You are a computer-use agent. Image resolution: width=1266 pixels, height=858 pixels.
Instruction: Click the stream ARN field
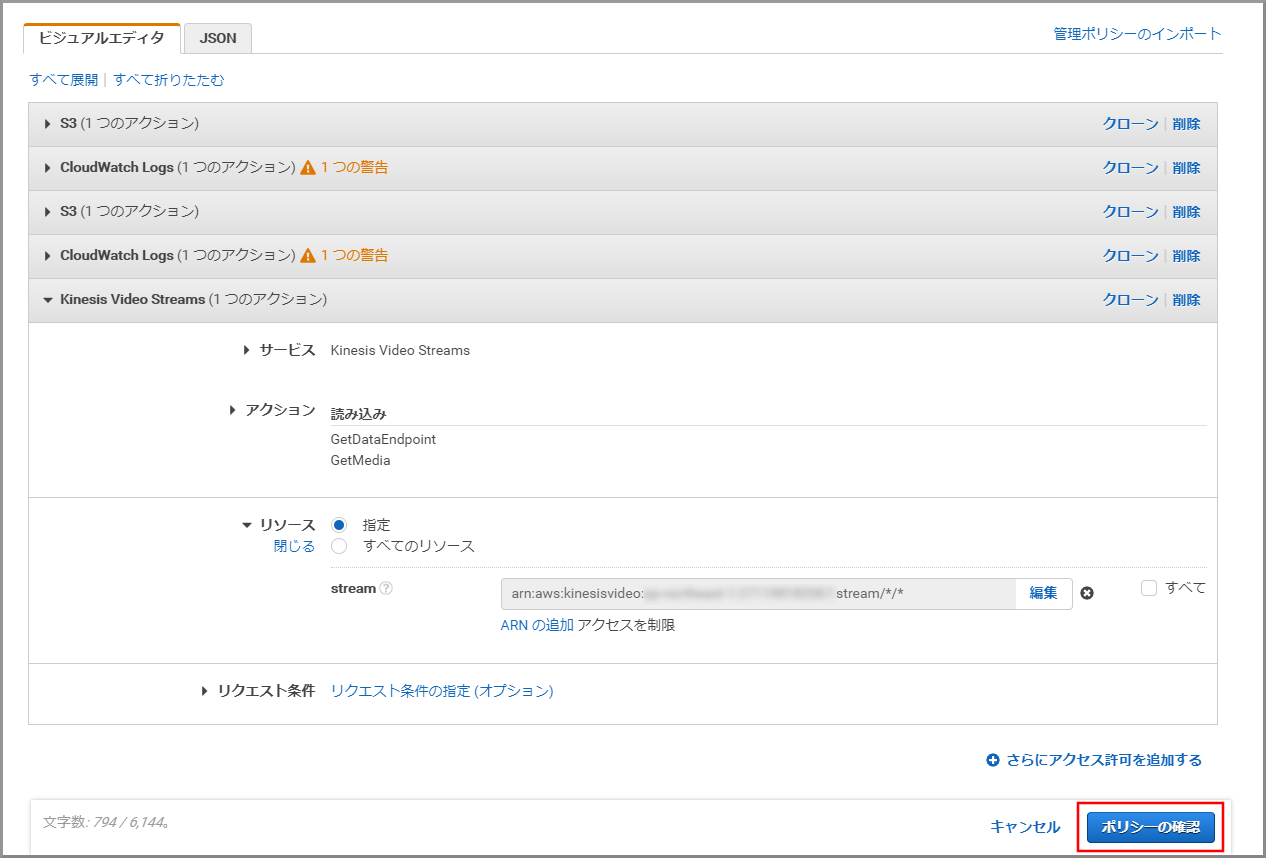758,593
